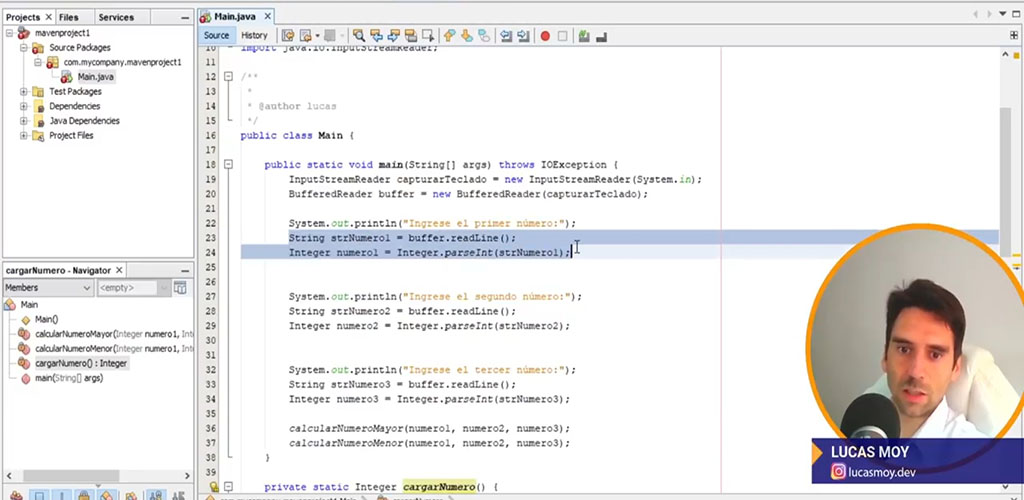Collapse the cargarNumero method fold marker

(x=229, y=487)
